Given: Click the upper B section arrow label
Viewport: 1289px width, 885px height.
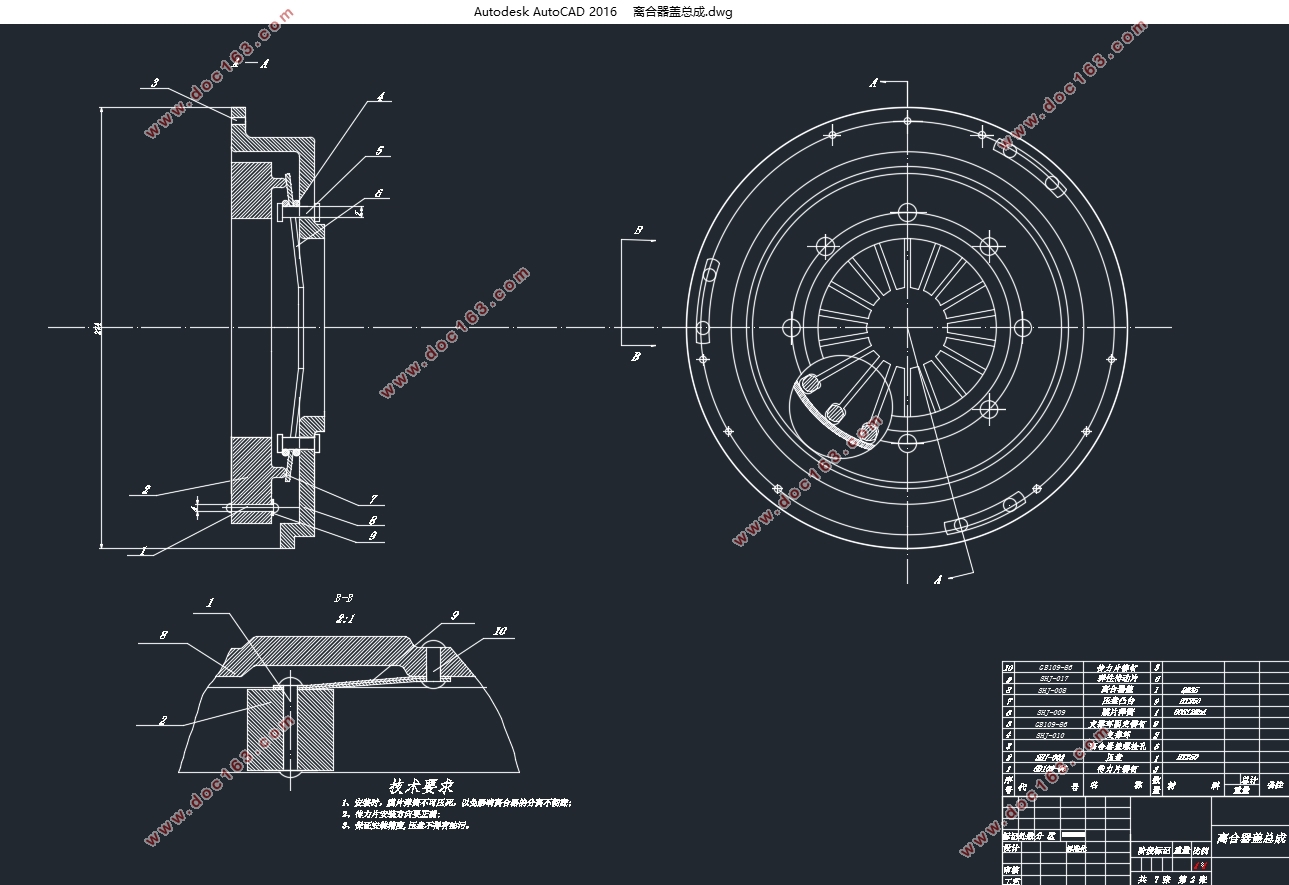Looking at the screenshot, I should click(636, 230).
